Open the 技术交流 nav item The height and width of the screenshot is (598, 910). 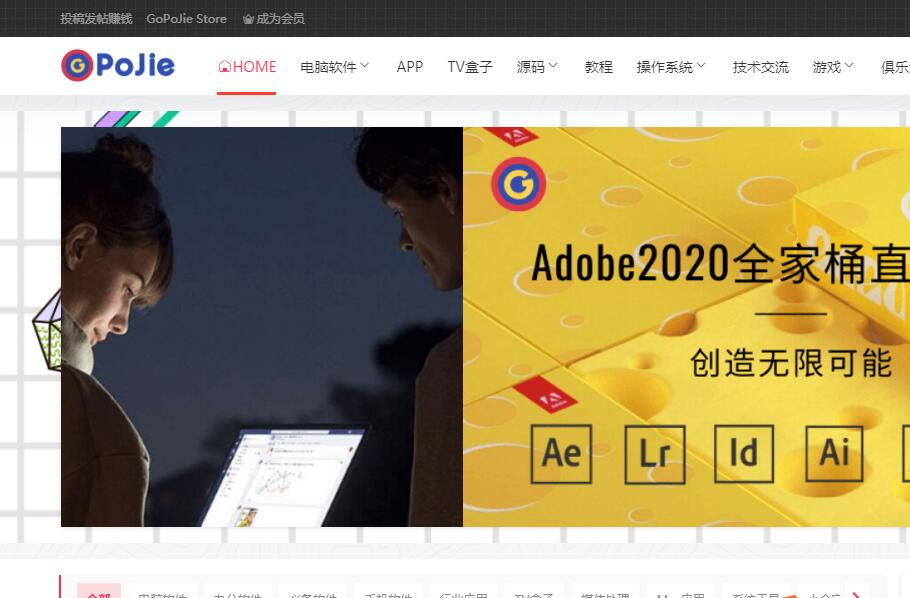(760, 67)
